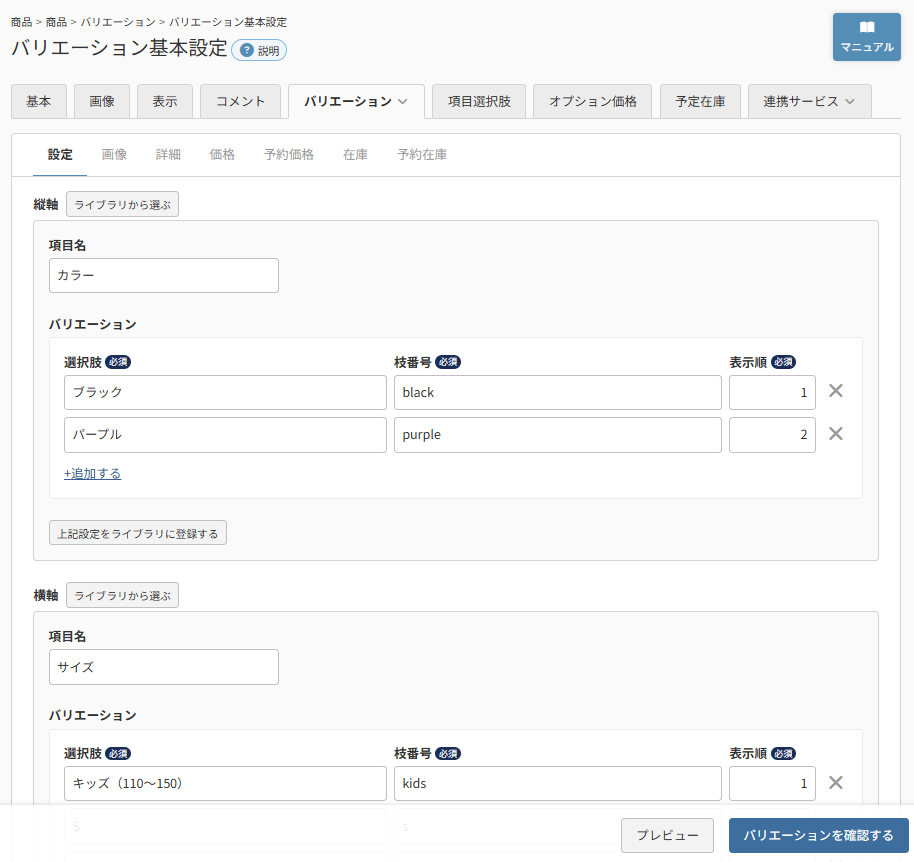Click the 説明 help question-mark icon

click(x=247, y=51)
